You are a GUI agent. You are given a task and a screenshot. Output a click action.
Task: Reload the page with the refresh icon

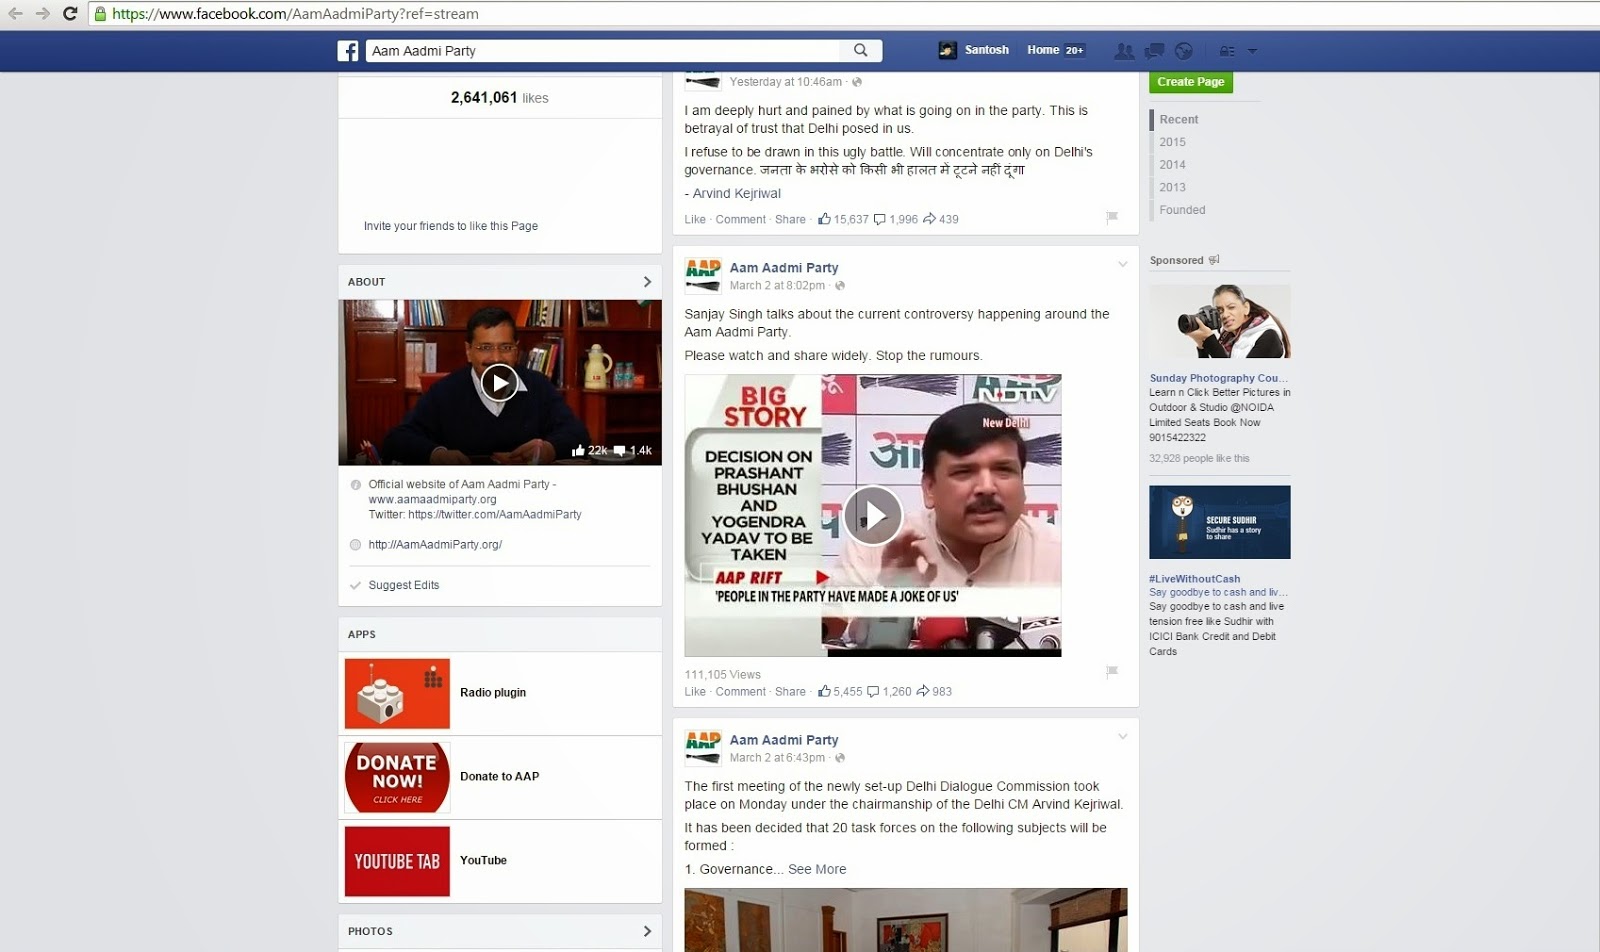[70, 14]
